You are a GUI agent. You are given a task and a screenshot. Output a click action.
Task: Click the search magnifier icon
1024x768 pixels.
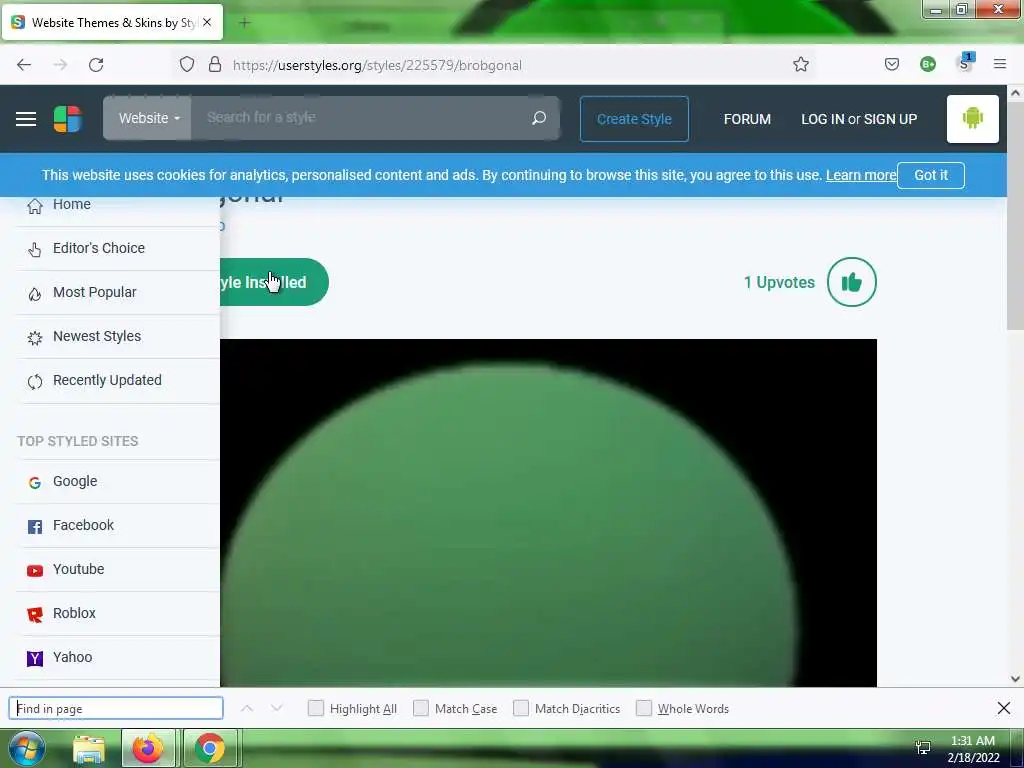coord(539,118)
